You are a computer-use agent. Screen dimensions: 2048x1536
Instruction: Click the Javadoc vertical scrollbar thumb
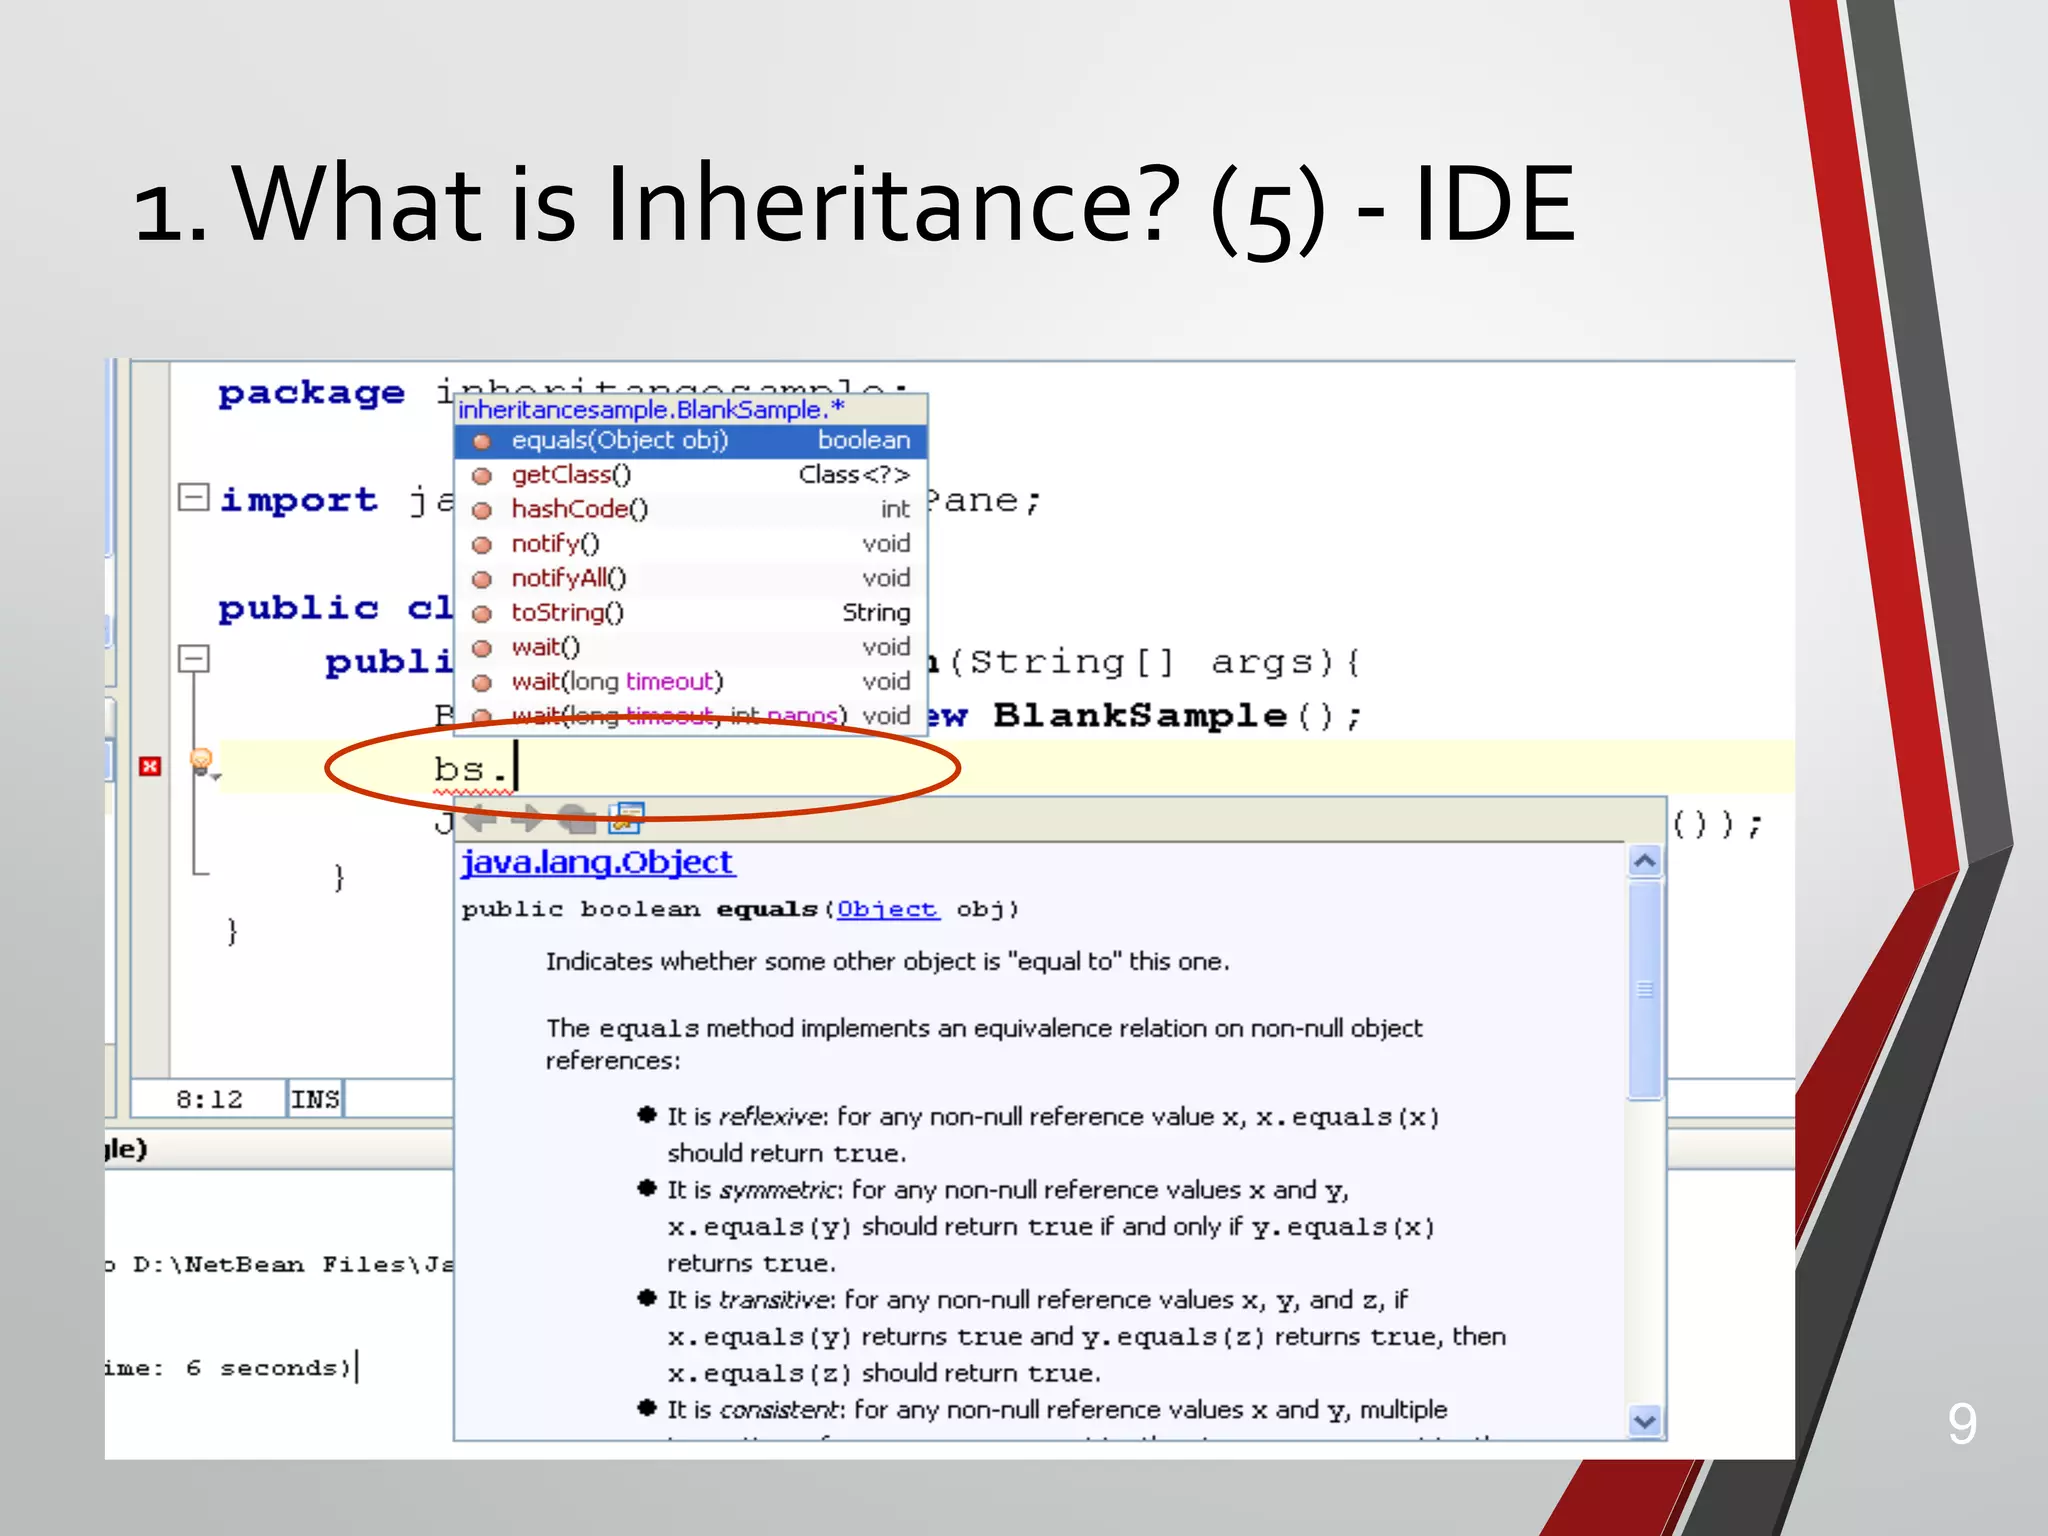(x=1645, y=990)
